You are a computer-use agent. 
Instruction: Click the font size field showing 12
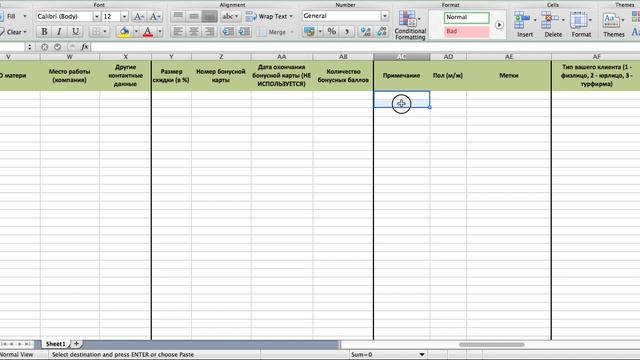111,16
